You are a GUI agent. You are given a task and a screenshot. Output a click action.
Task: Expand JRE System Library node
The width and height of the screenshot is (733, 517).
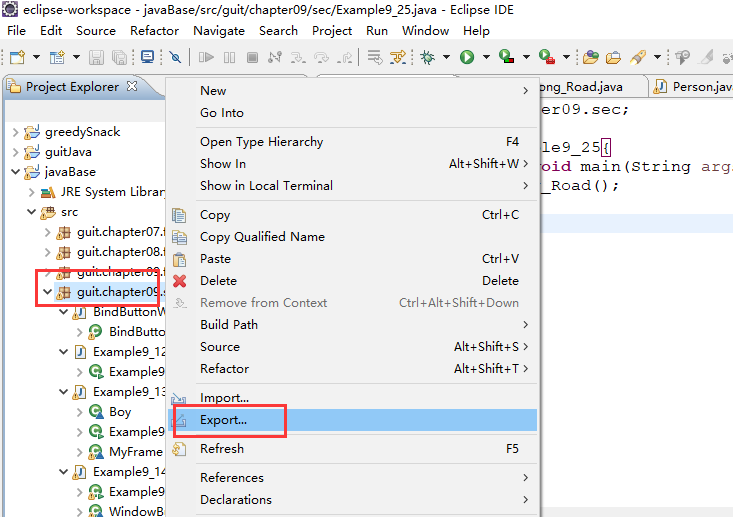(32, 192)
